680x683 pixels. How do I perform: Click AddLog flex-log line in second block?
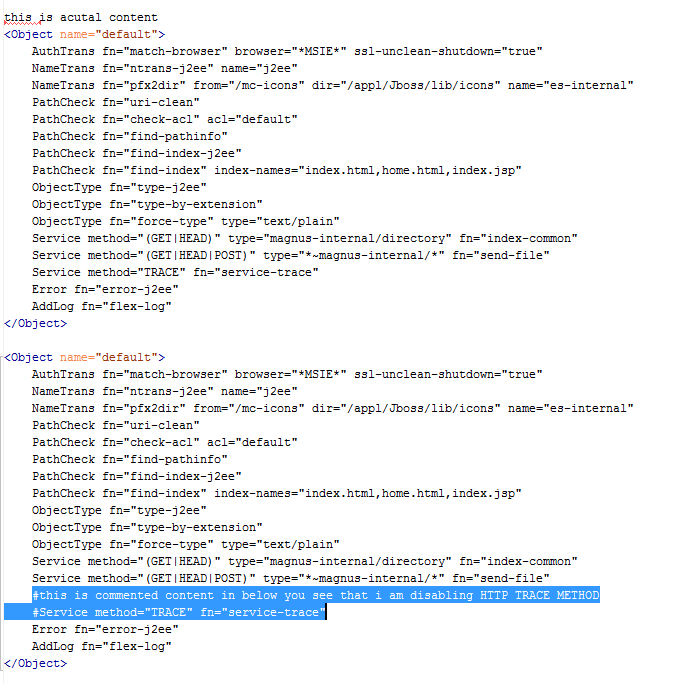pos(101,646)
